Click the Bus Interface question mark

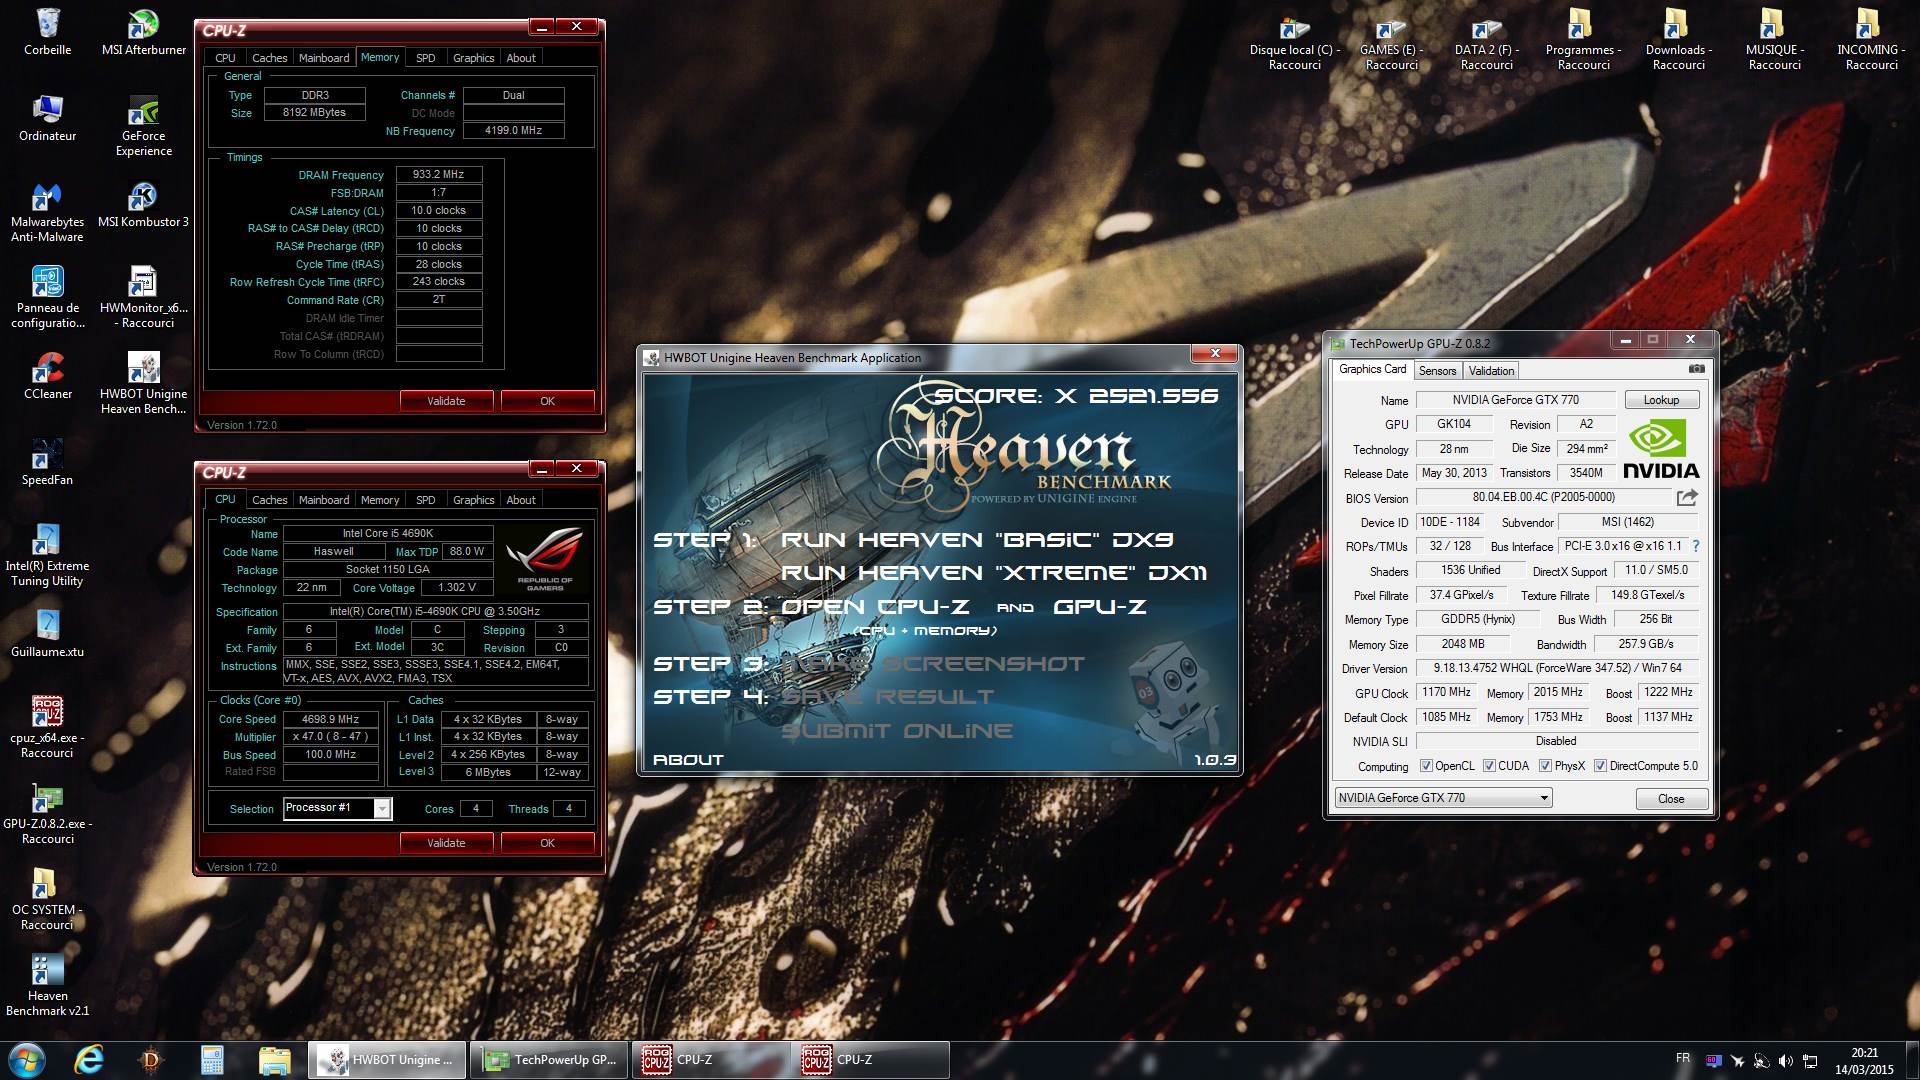[x=1695, y=546]
